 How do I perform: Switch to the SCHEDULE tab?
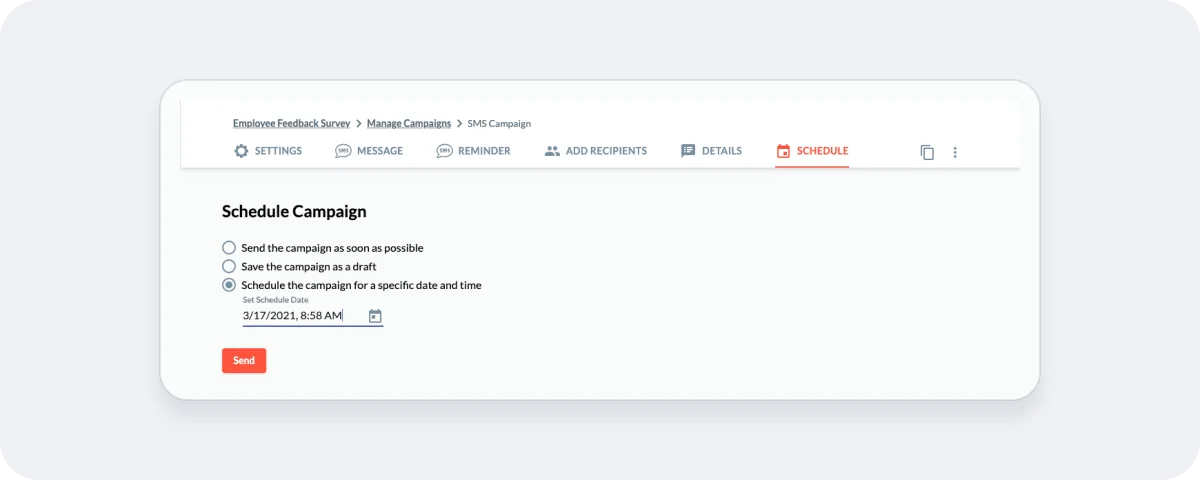(x=812, y=151)
